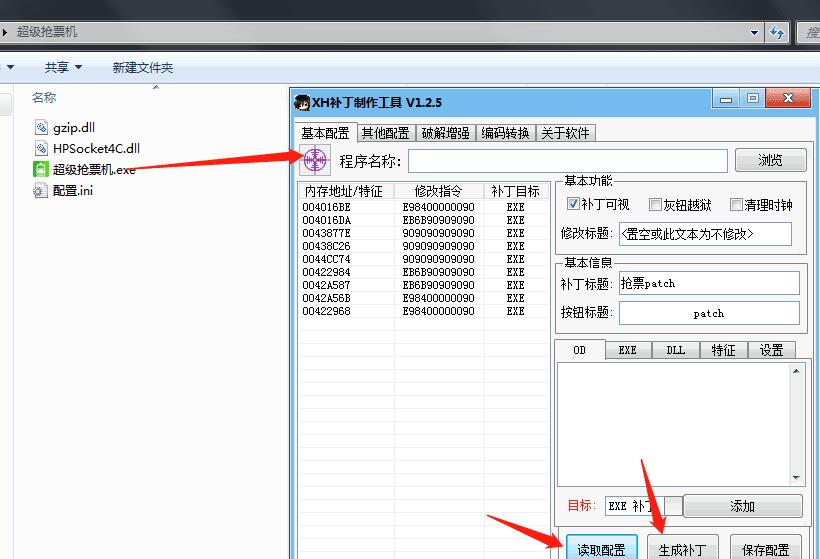
Task: Click the purple crosshair target-picker icon
Action: [315, 160]
